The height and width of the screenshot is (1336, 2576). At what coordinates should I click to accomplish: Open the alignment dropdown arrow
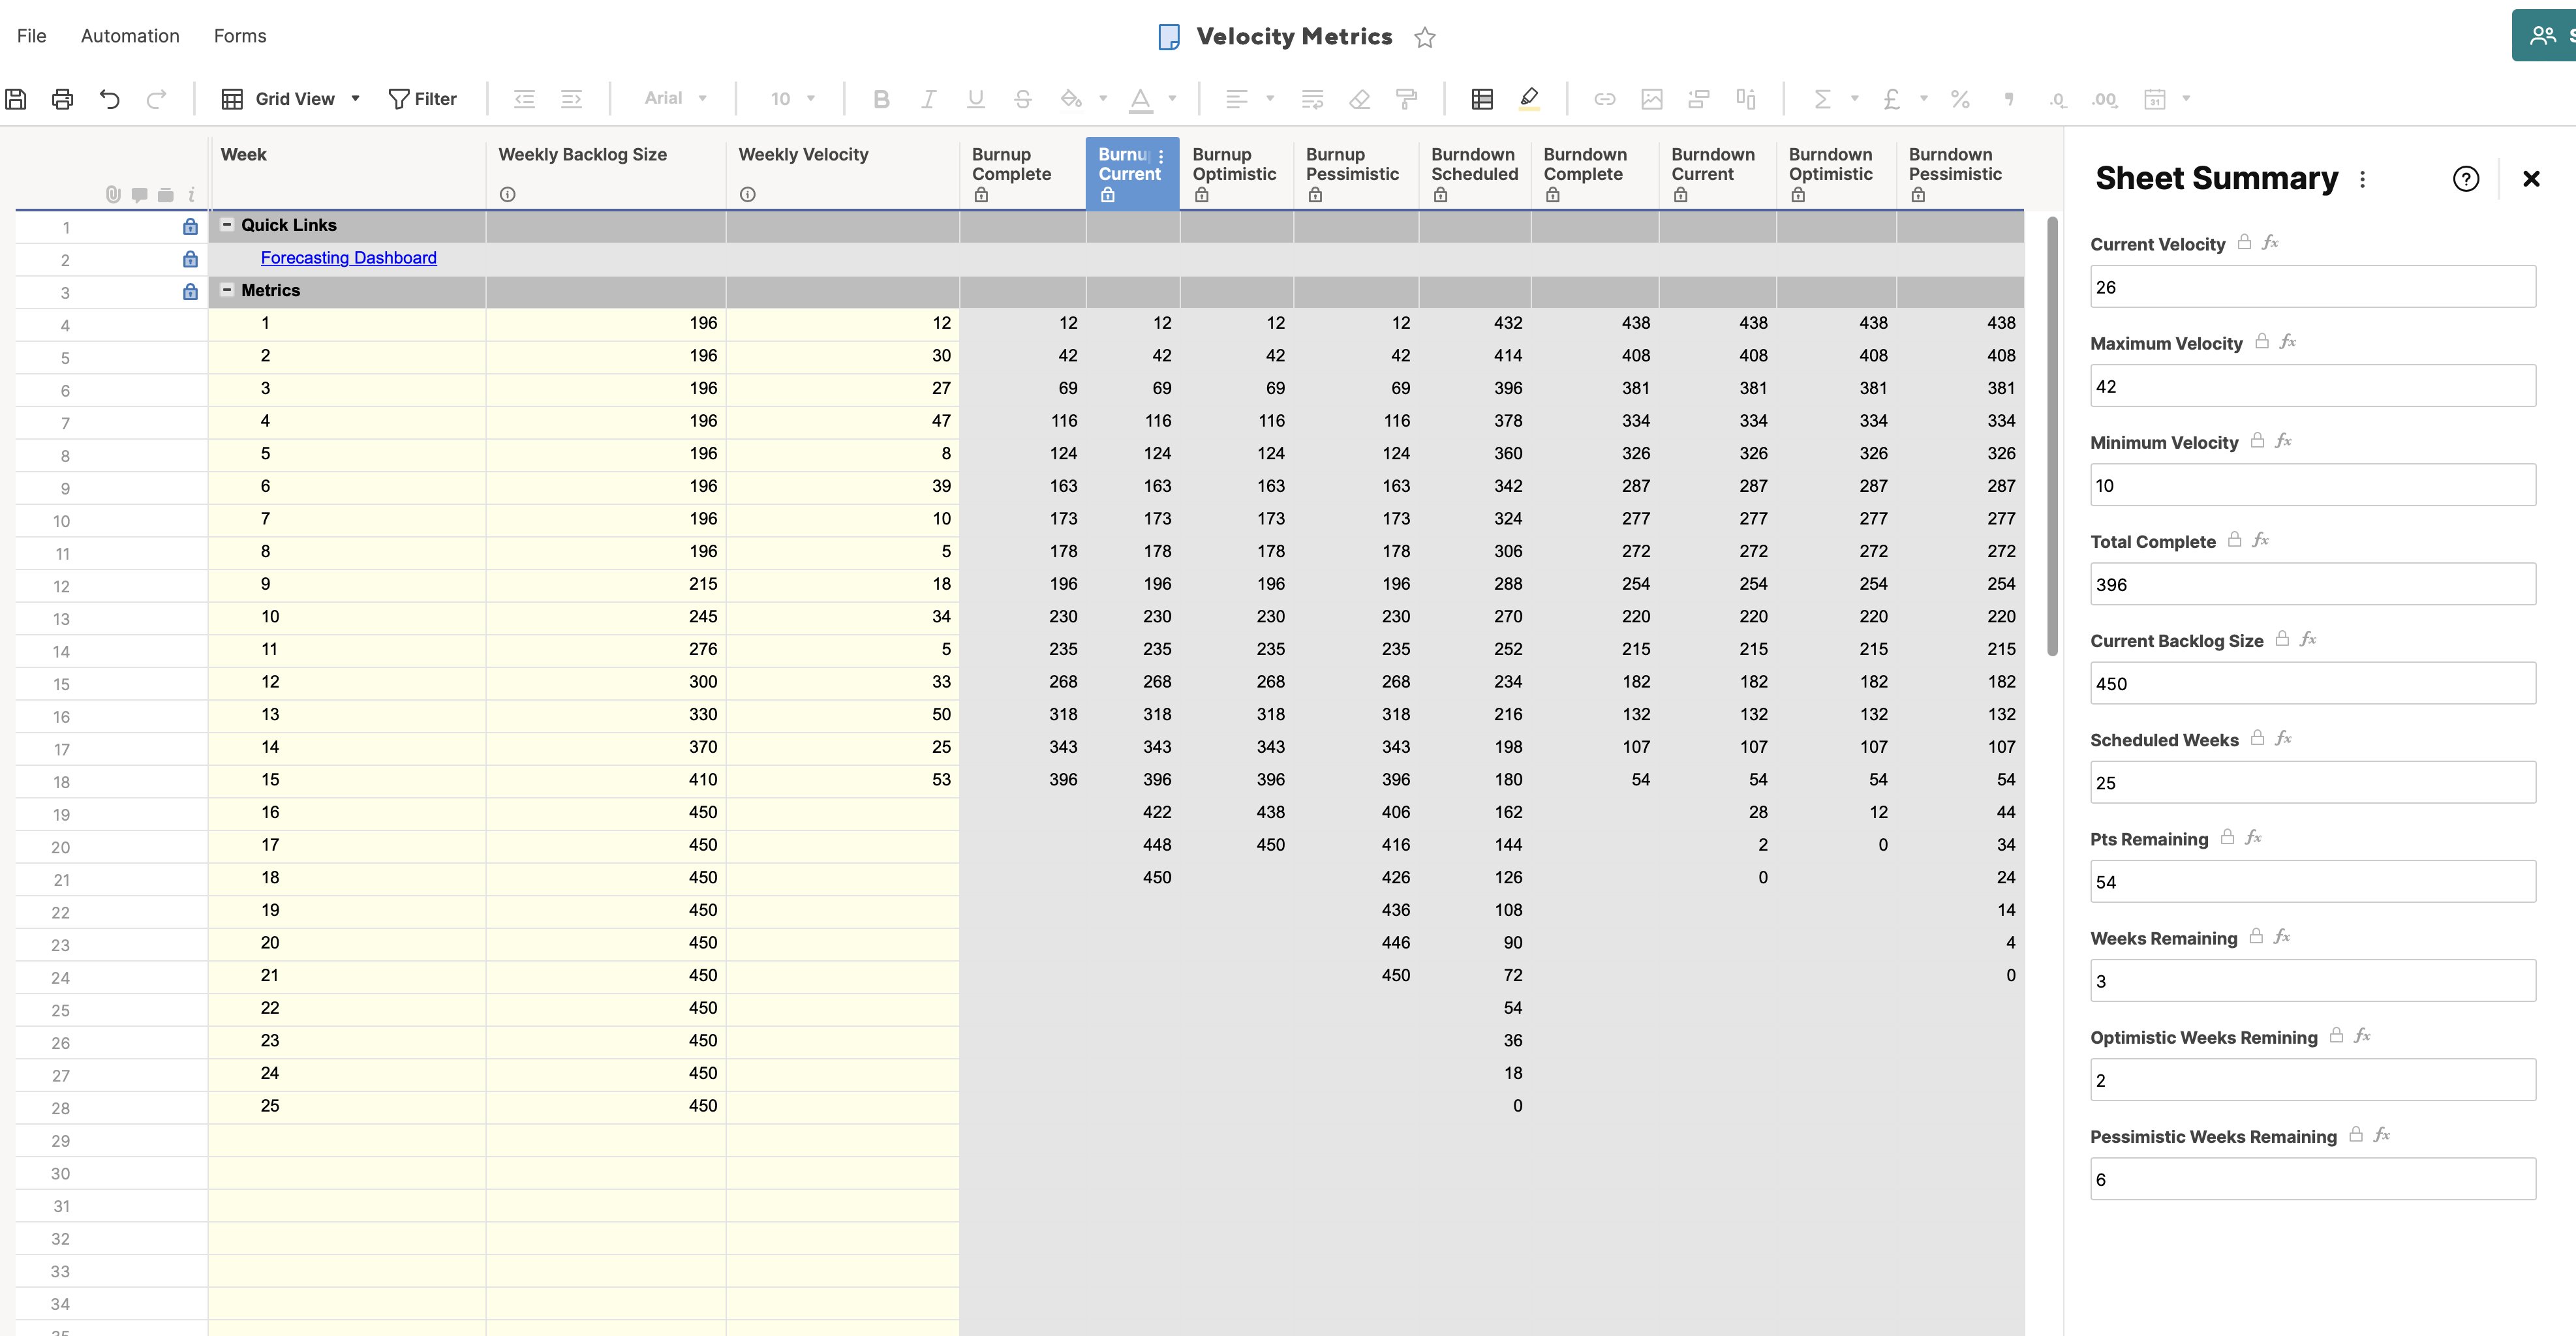(x=1270, y=99)
